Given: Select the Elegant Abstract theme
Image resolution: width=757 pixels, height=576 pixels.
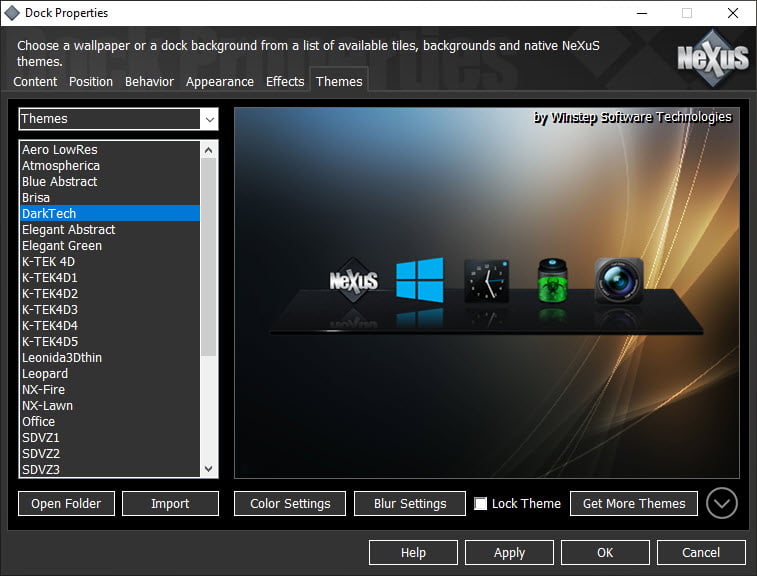Looking at the screenshot, I should [x=110, y=229].
